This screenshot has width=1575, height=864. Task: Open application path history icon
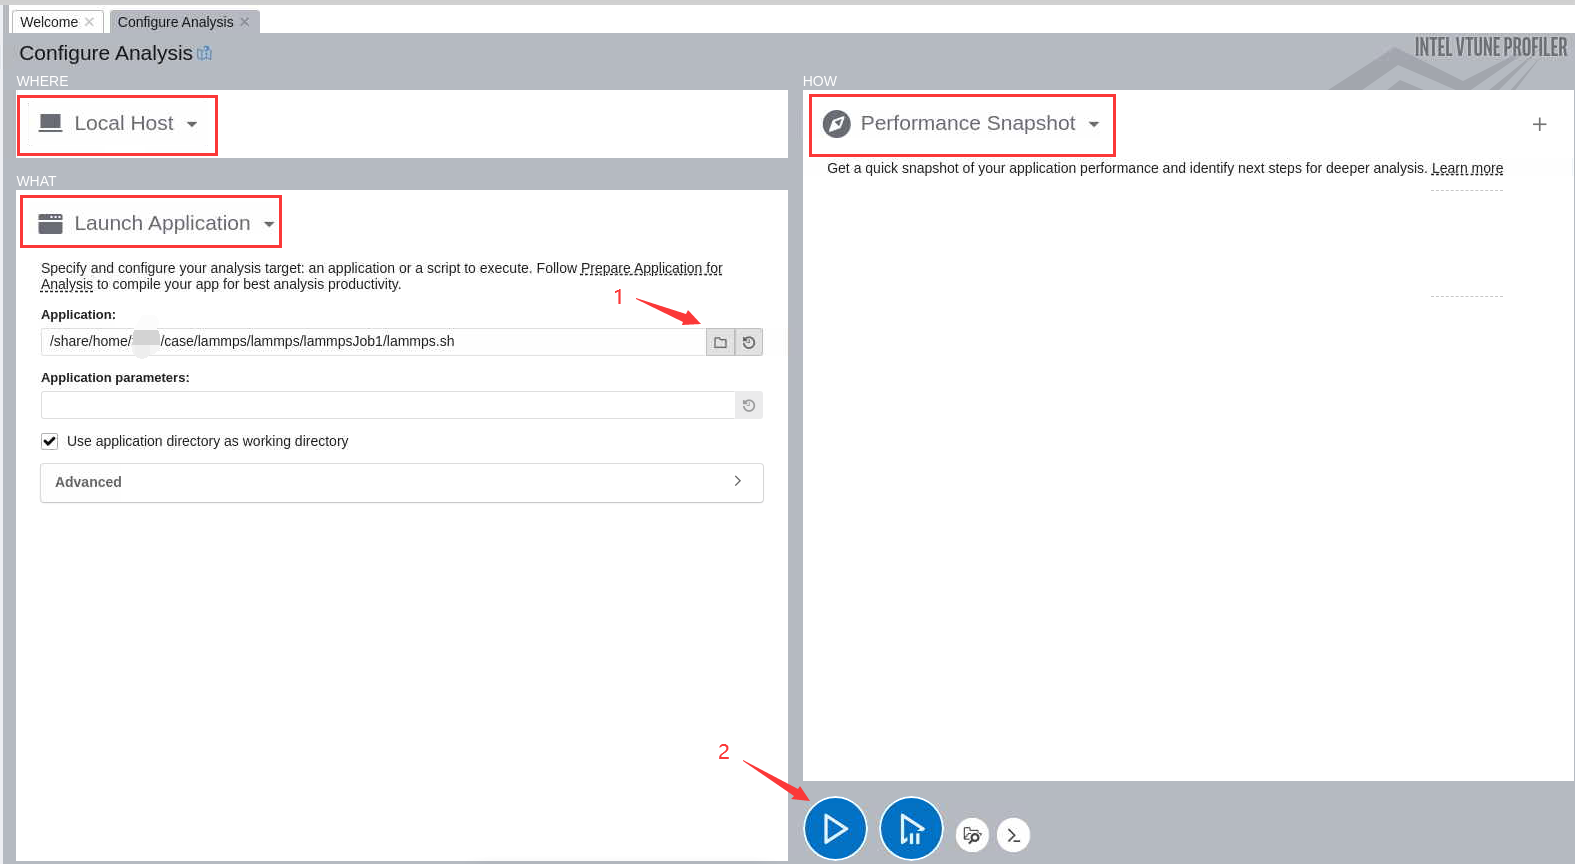tap(749, 342)
